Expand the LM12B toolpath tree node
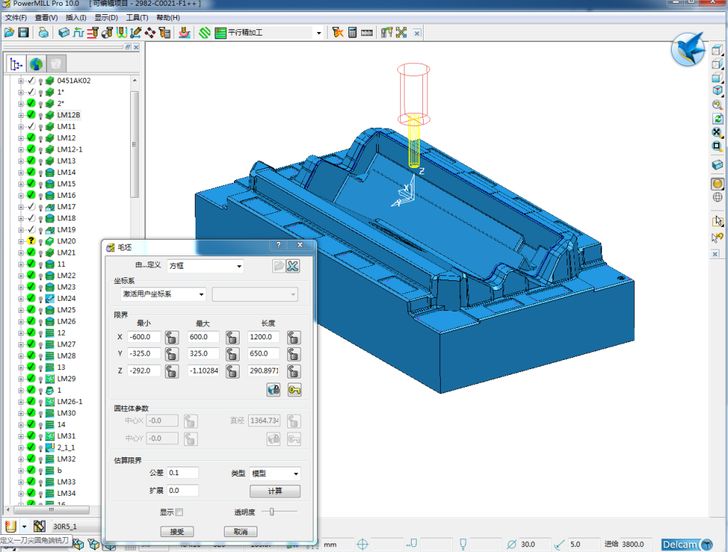Image resolution: width=728 pixels, height=552 pixels. pos(20,115)
